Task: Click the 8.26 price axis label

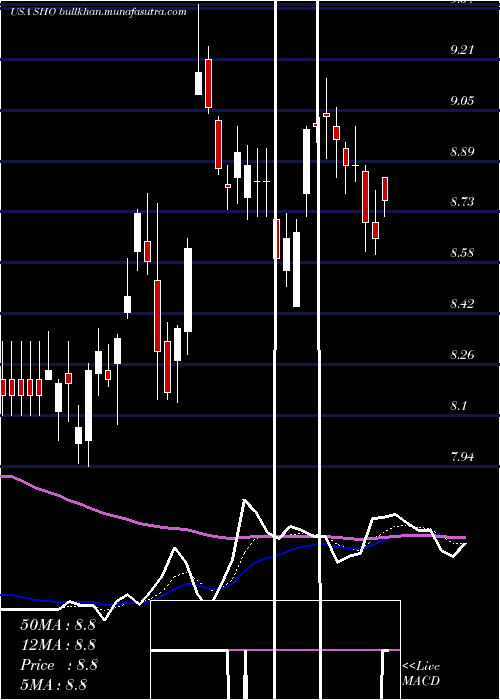Action: pyautogui.click(x=462, y=355)
